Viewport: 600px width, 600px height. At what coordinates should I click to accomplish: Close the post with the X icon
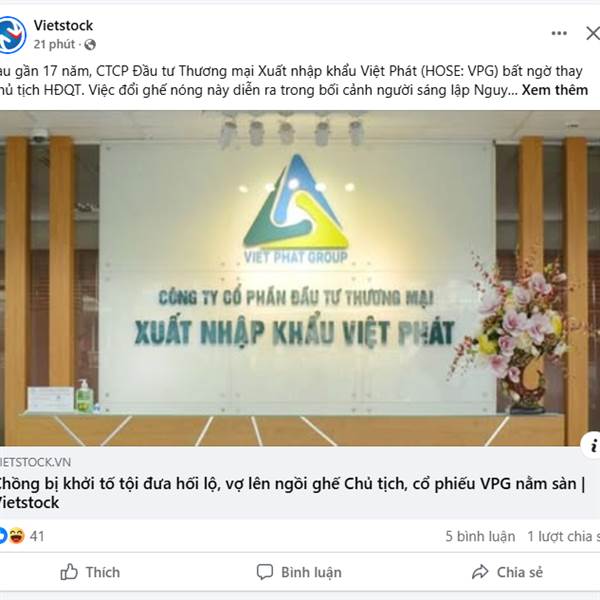593,33
